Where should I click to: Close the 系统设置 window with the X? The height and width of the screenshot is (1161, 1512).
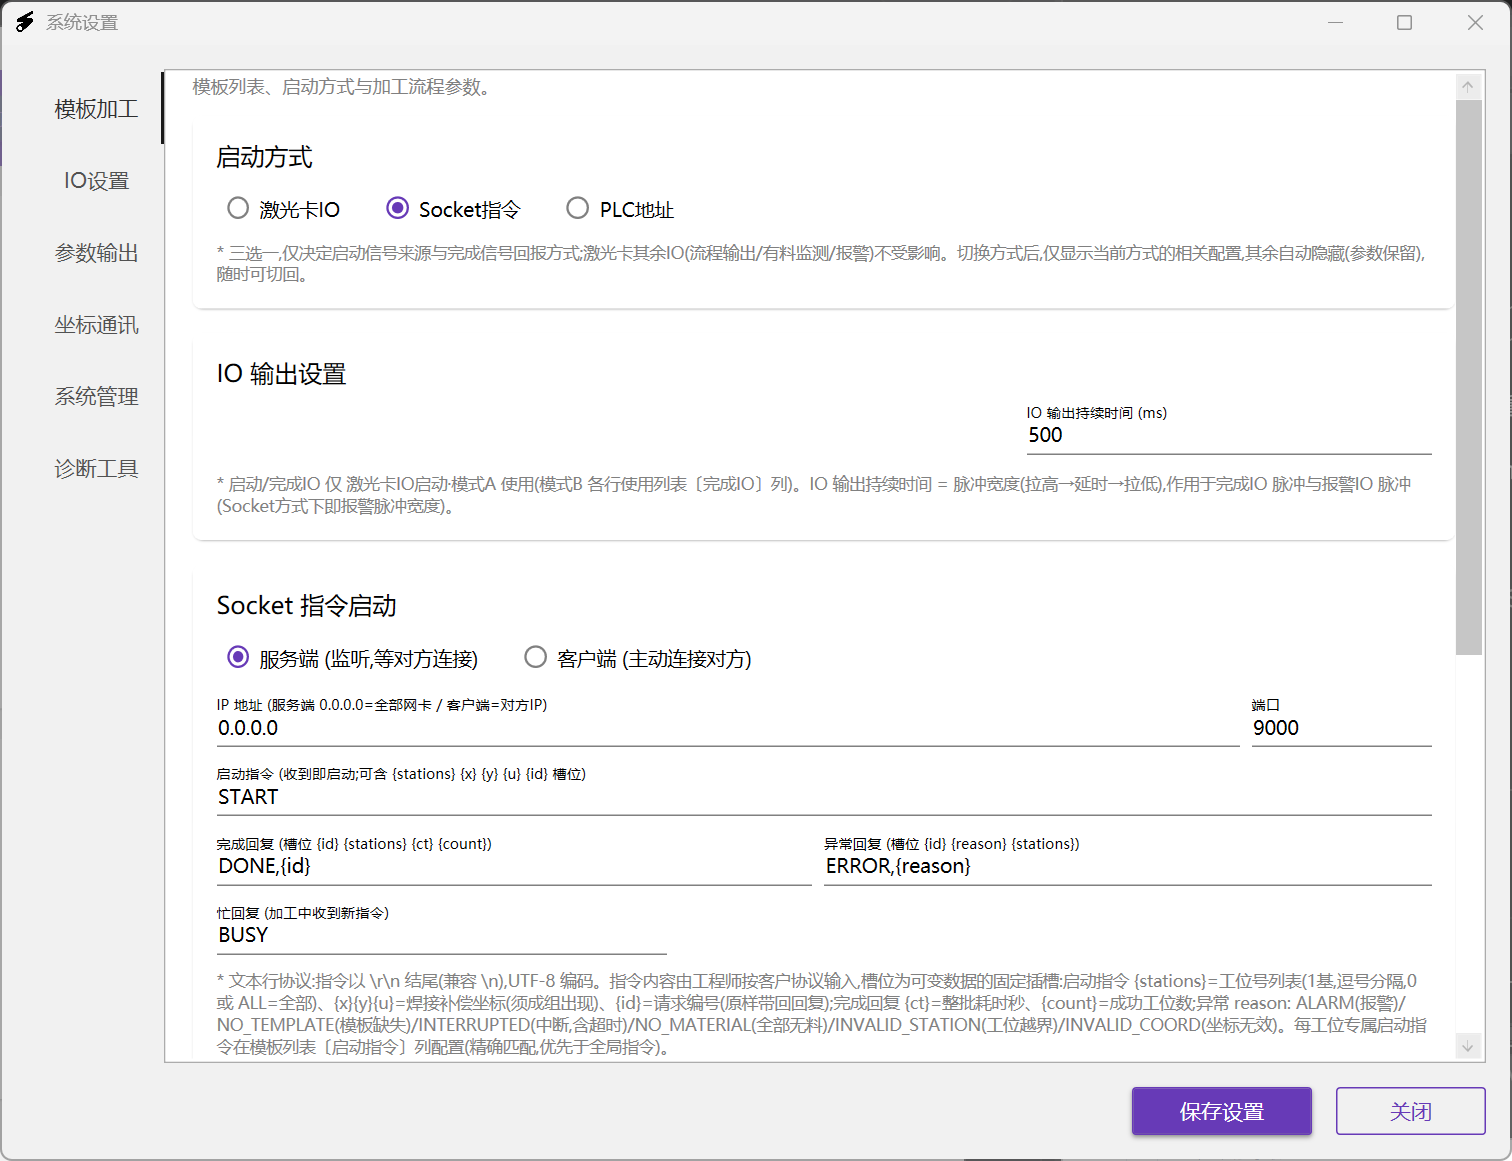tap(1475, 22)
